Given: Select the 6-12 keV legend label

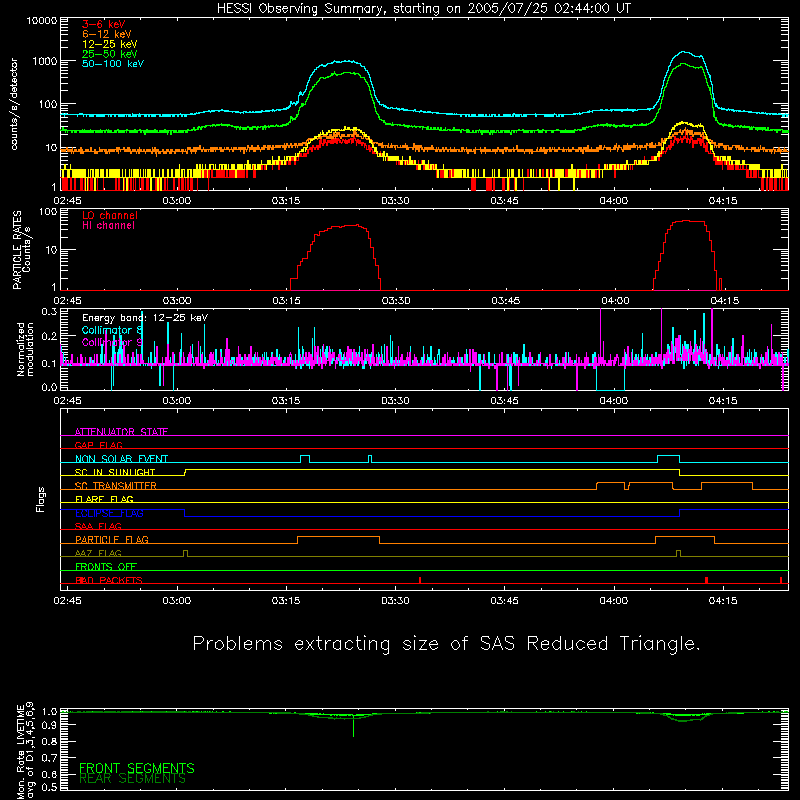Looking at the screenshot, I should [x=107, y=34].
